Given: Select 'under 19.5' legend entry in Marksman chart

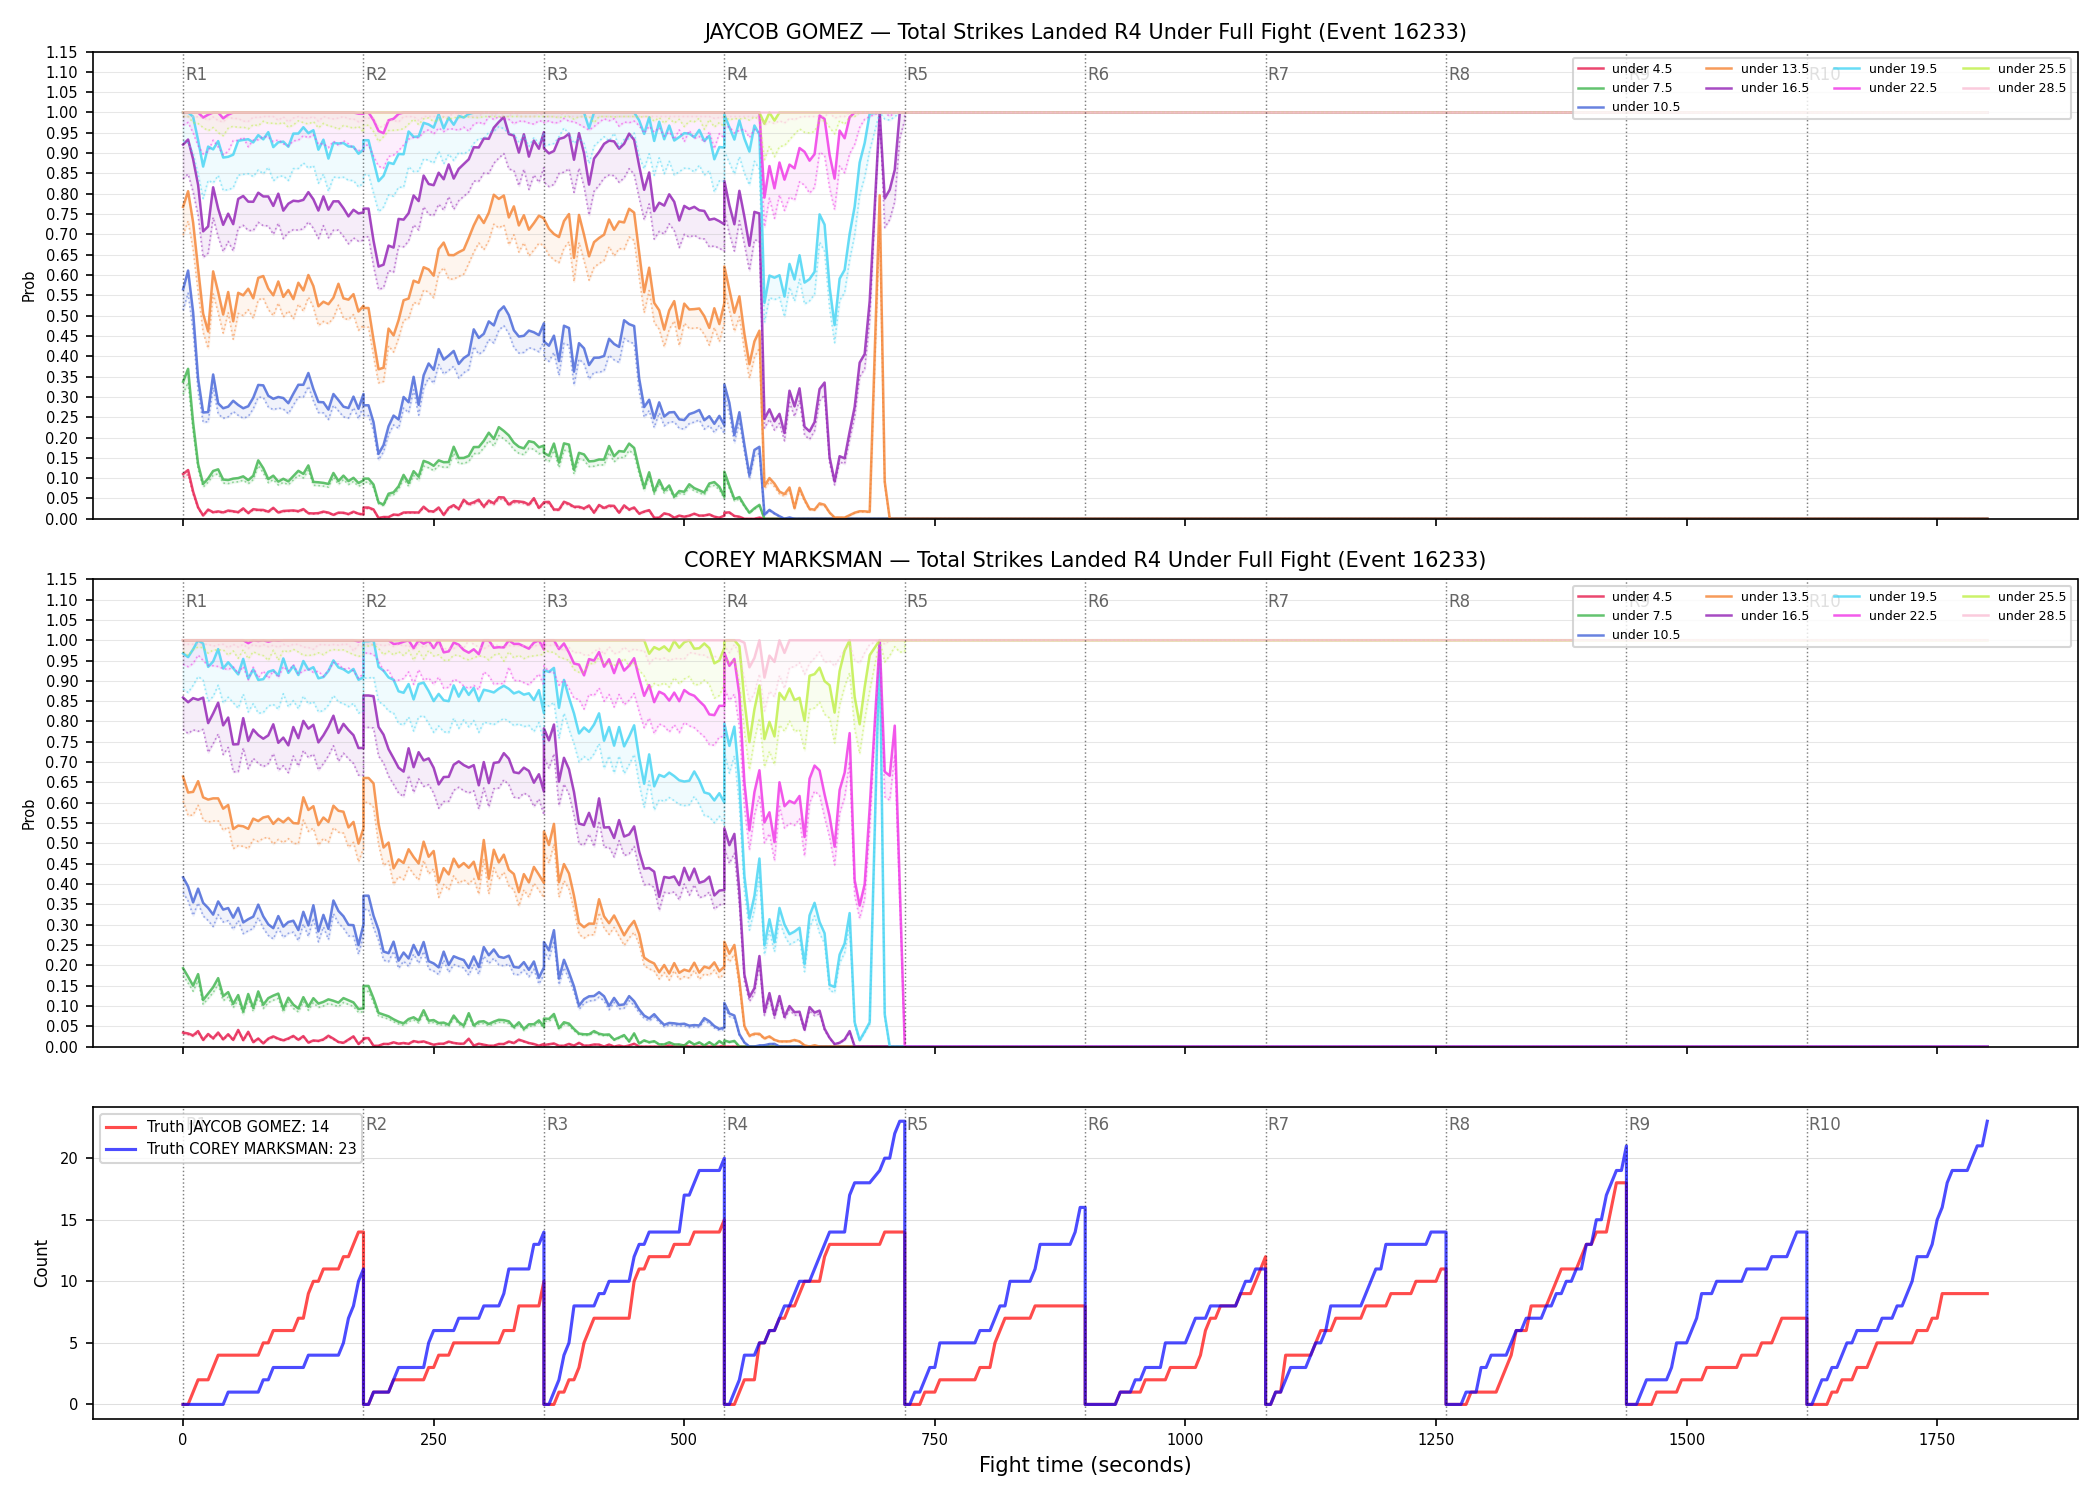Looking at the screenshot, I should coord(1886,597).
